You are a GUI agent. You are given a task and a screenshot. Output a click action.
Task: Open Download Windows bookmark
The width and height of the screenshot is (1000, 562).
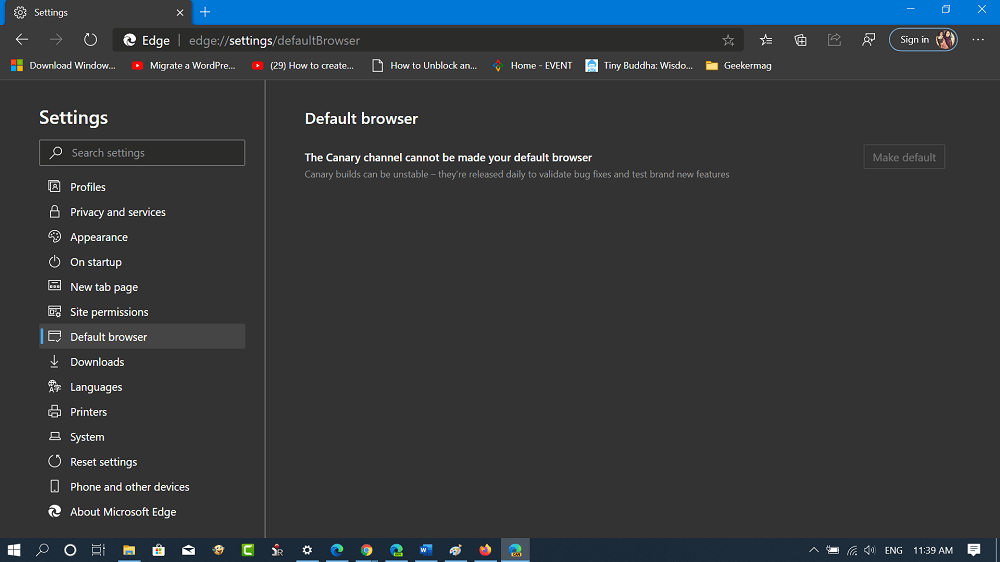point(63,65)
